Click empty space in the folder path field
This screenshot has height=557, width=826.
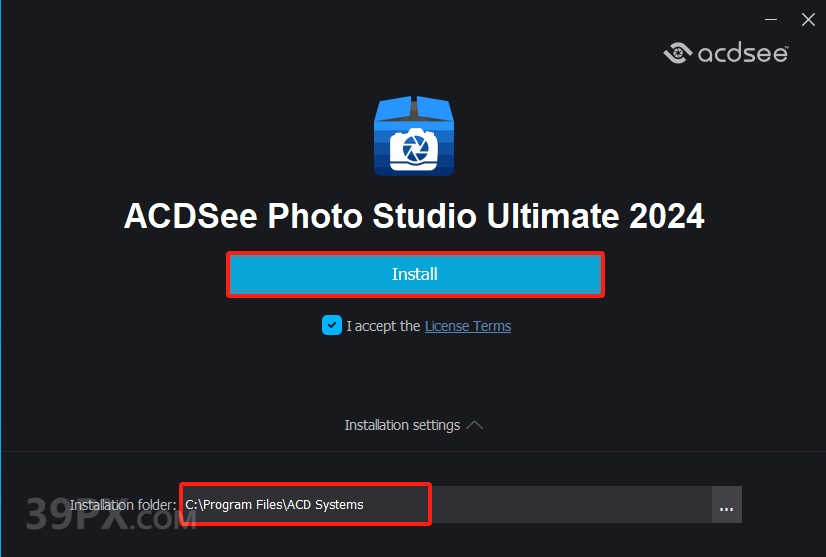coord(569,505)
